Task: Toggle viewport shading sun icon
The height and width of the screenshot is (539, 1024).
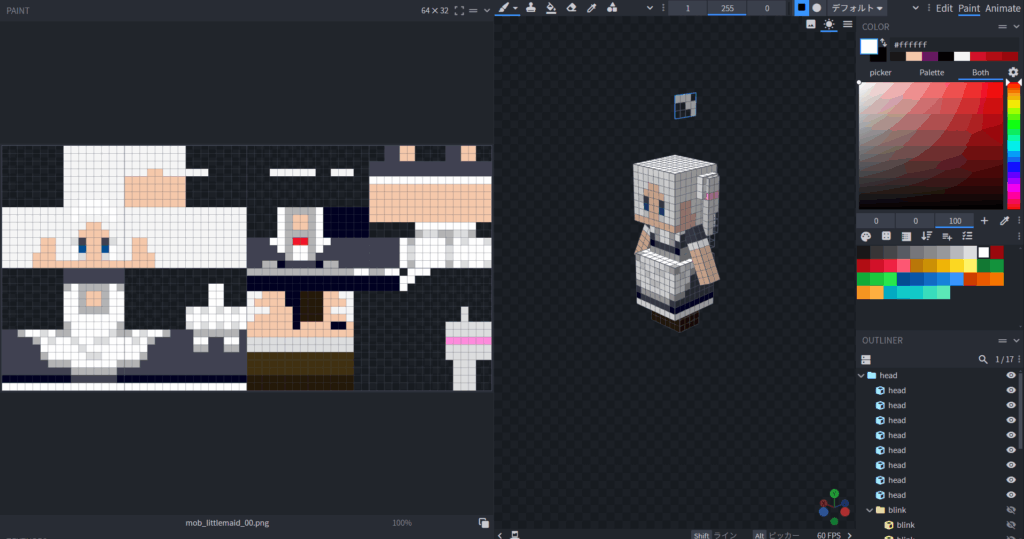Action: (x=829, y=25)
